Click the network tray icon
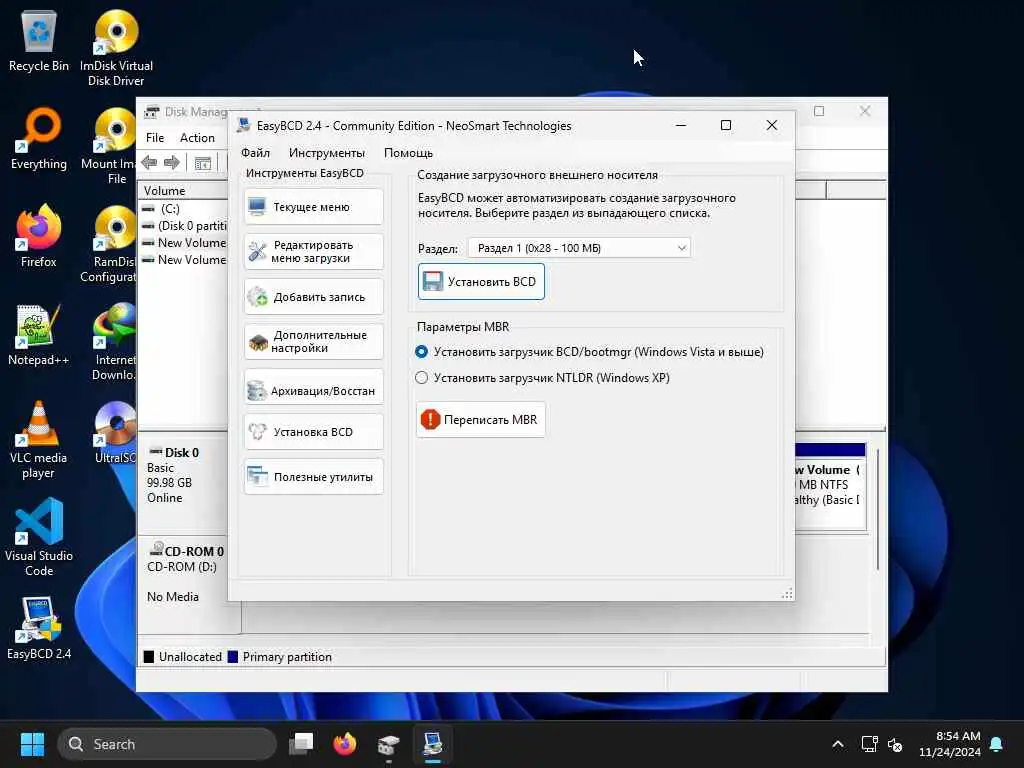The width and height of the screenshot is (1024, 768). click(x=869, y=744)
